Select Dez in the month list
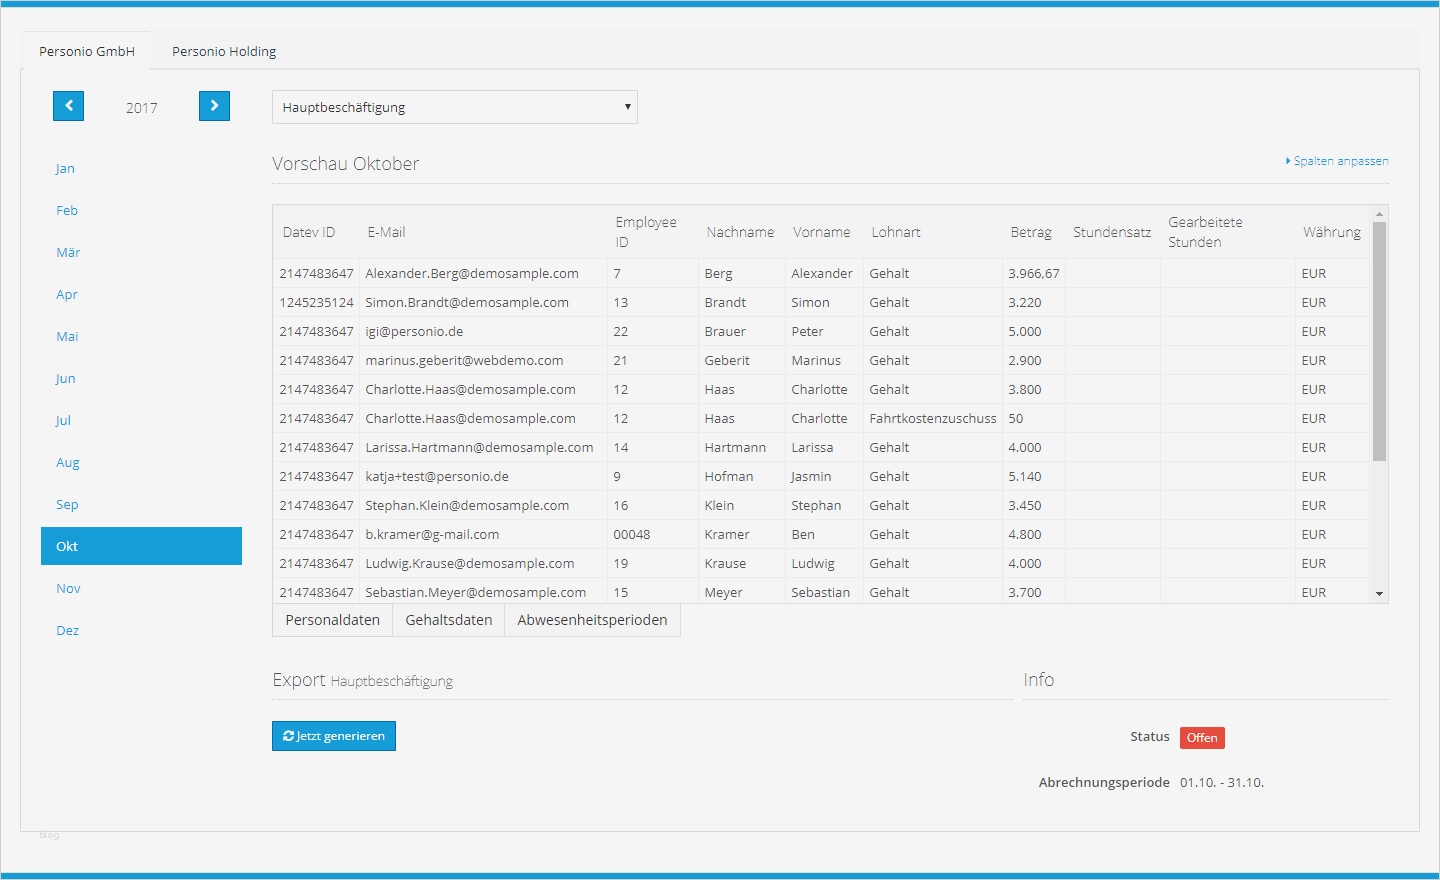The image size is (1440, 880). click(x=67, y=630)
